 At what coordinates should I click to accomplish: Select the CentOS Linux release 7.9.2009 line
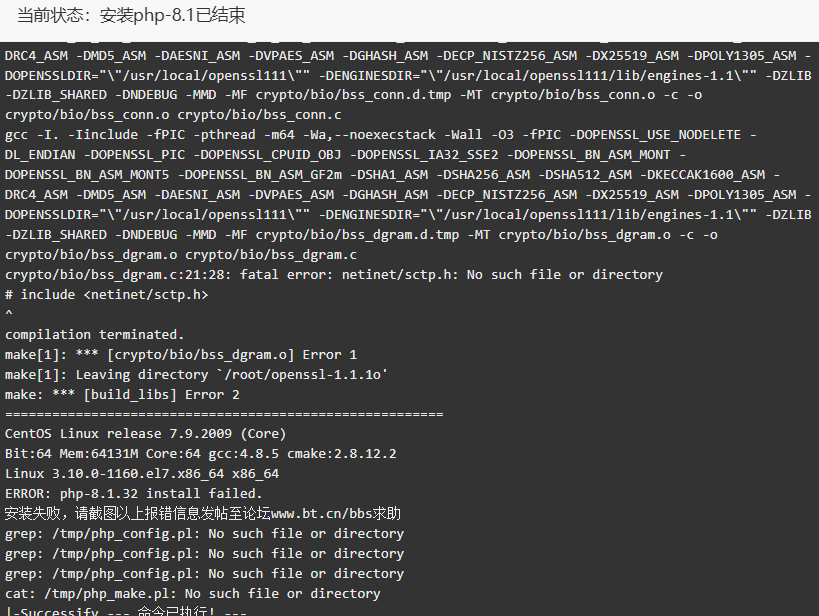coord(146,434)
